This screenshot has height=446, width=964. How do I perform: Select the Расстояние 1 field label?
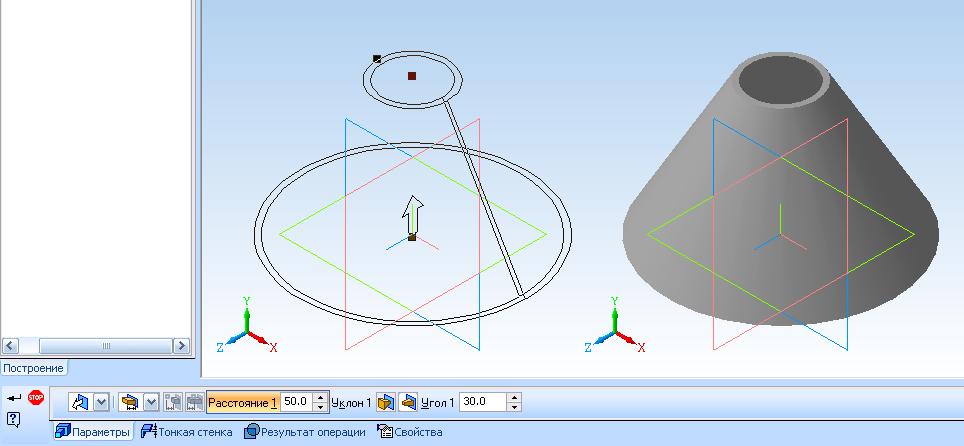click(243, 402)
